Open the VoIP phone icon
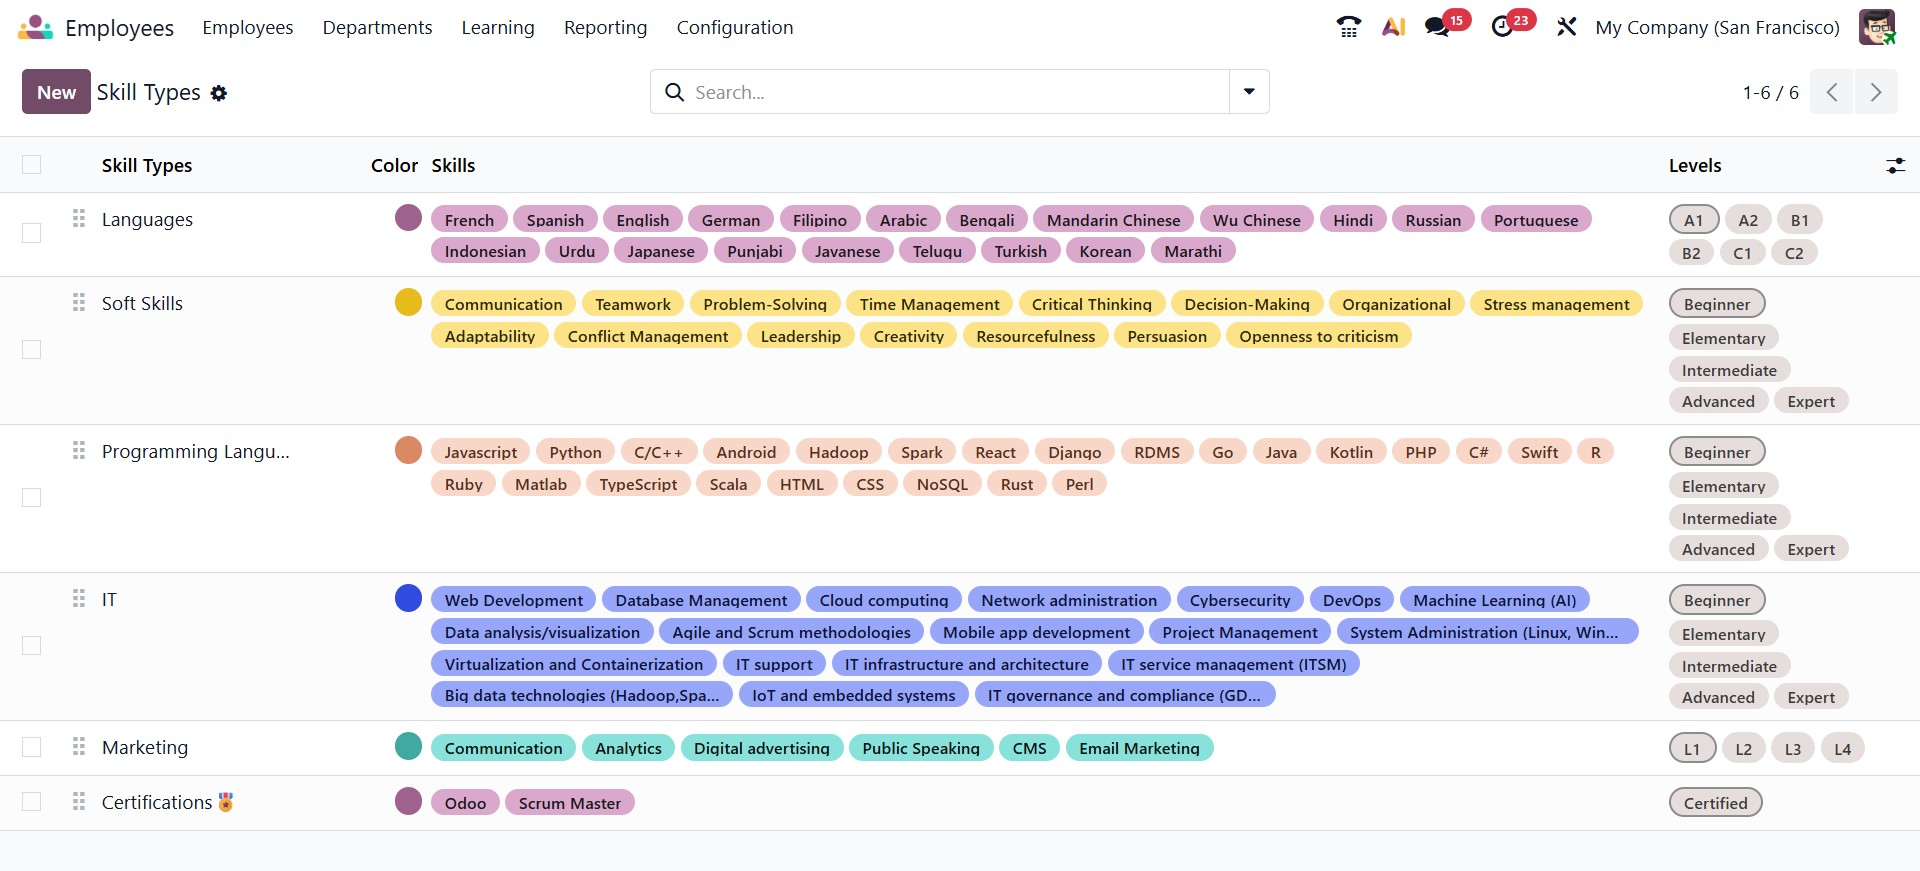The image size is (1920, 871). click(x=1348, y=27)
